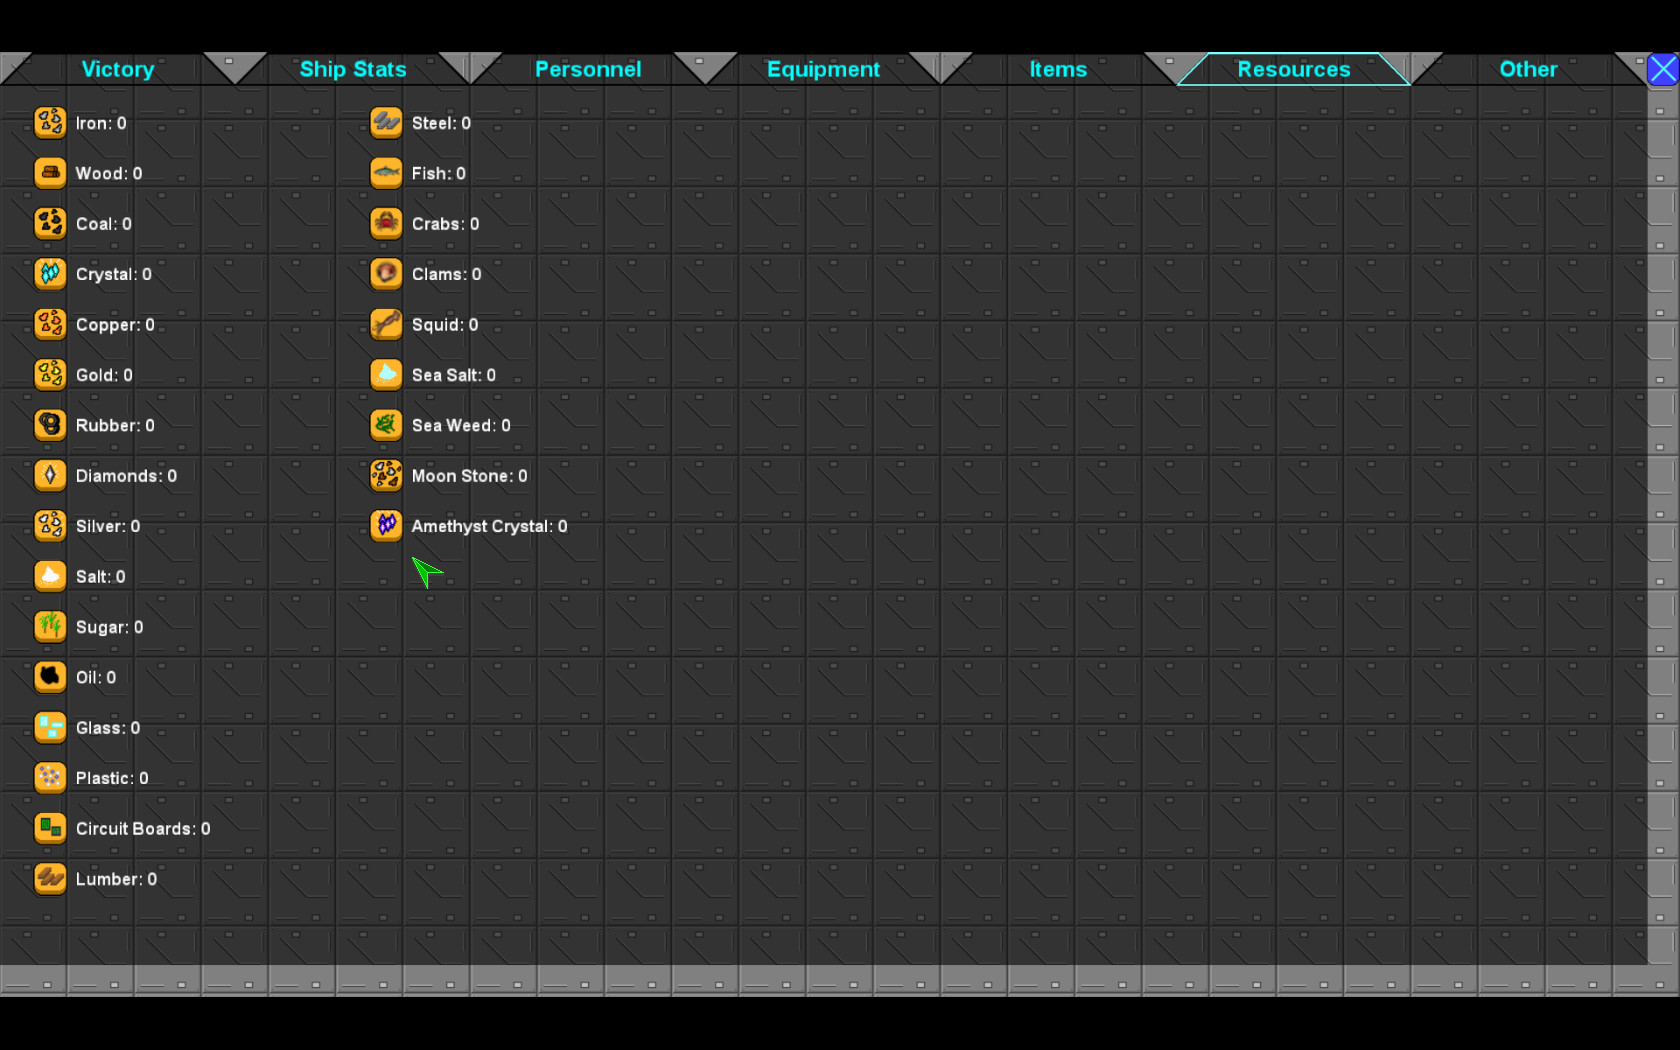Screen dimensions: 1680x1050
Task: Open the dropdown arrow beside Equipment tab
Action: pyautogui.click(x=940, y=68)
